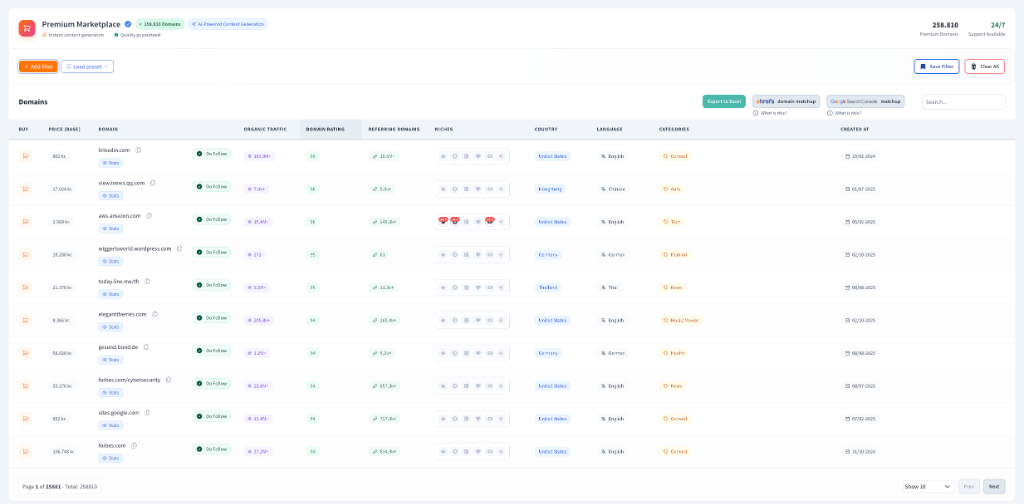The height and width of the screenshot is (504, 1024).
Task: Expand the Show 10 page size dropdown
Action: coord(927,486)
